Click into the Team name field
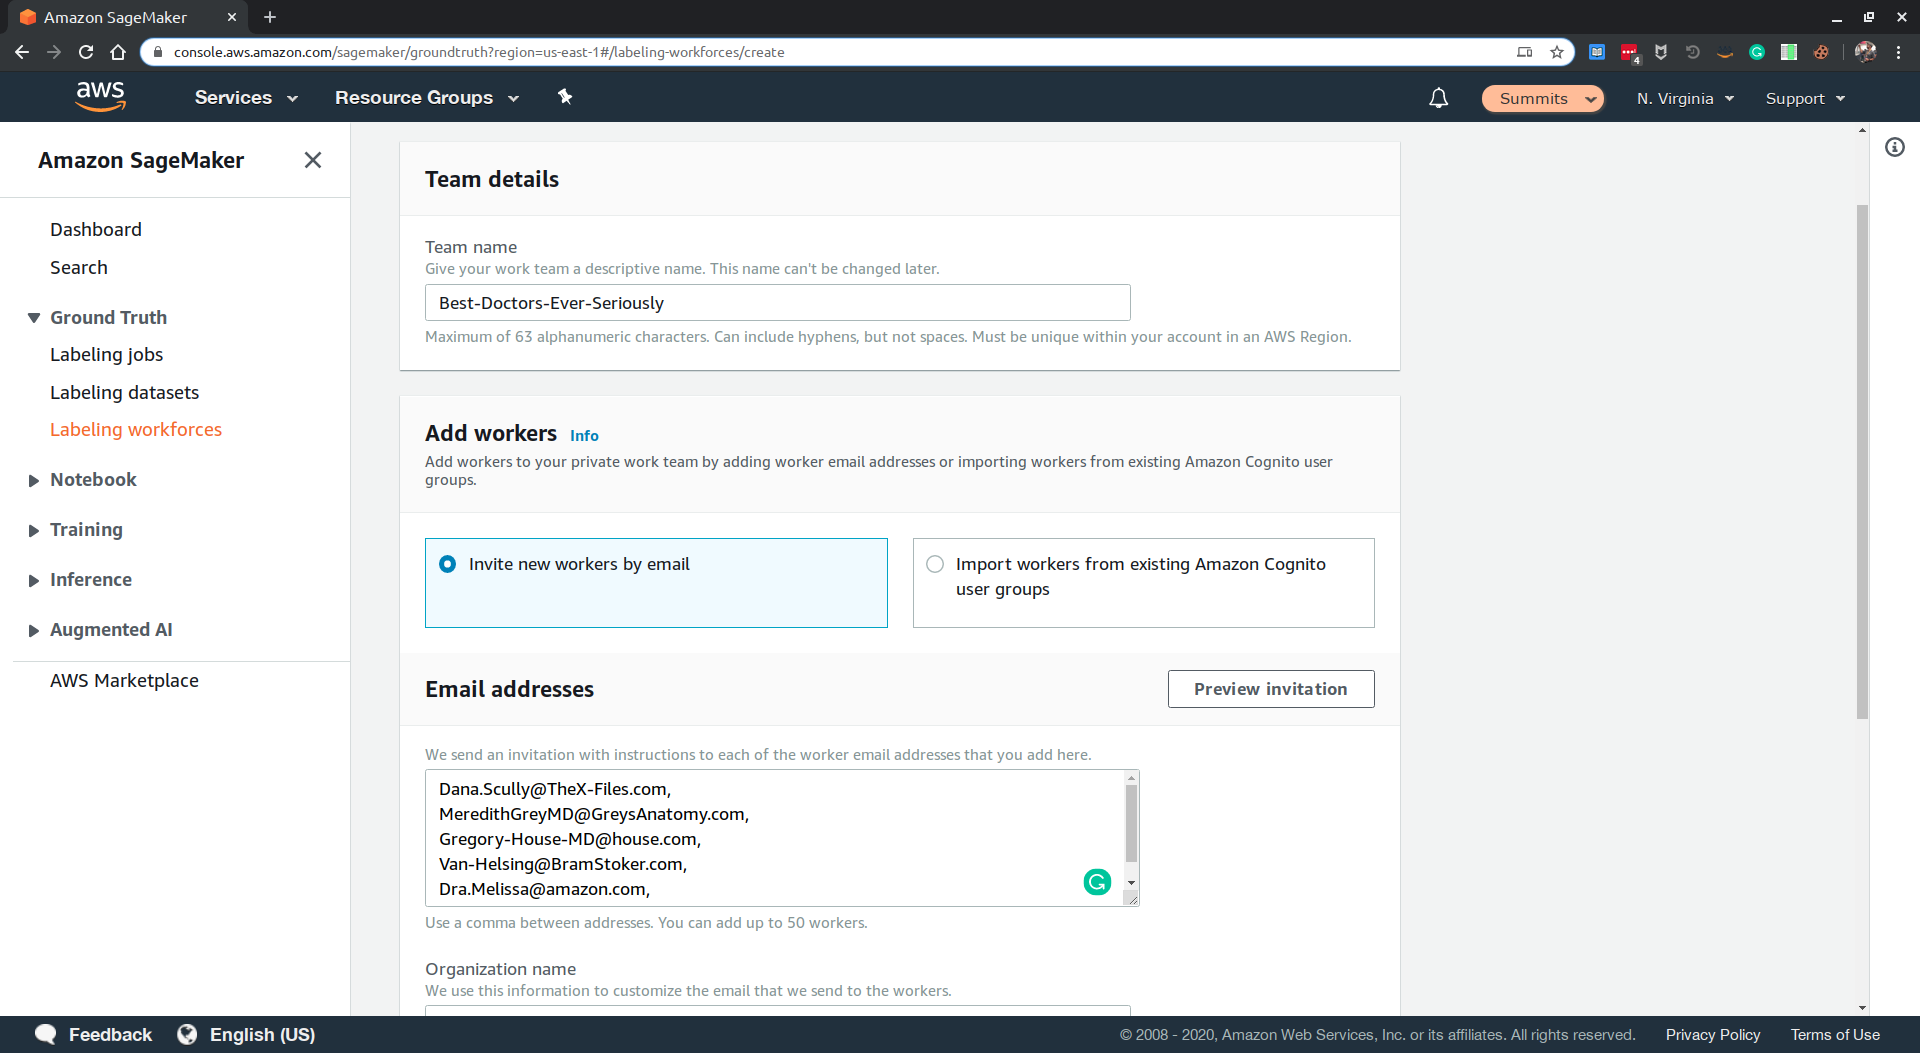 point(777,303)
